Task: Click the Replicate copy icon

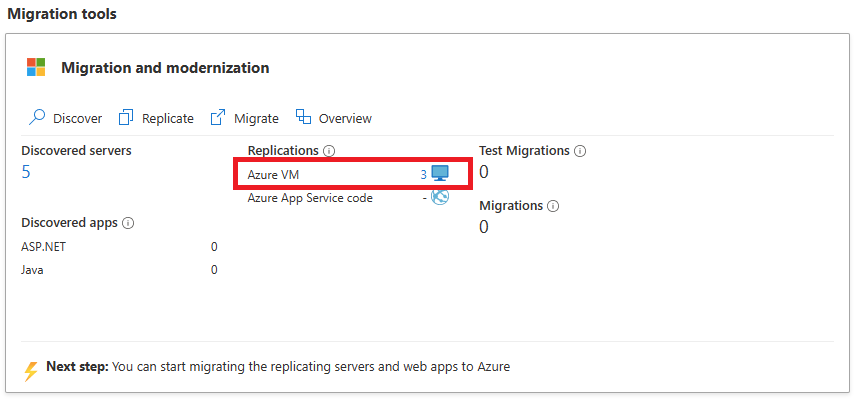Action: 126,118
